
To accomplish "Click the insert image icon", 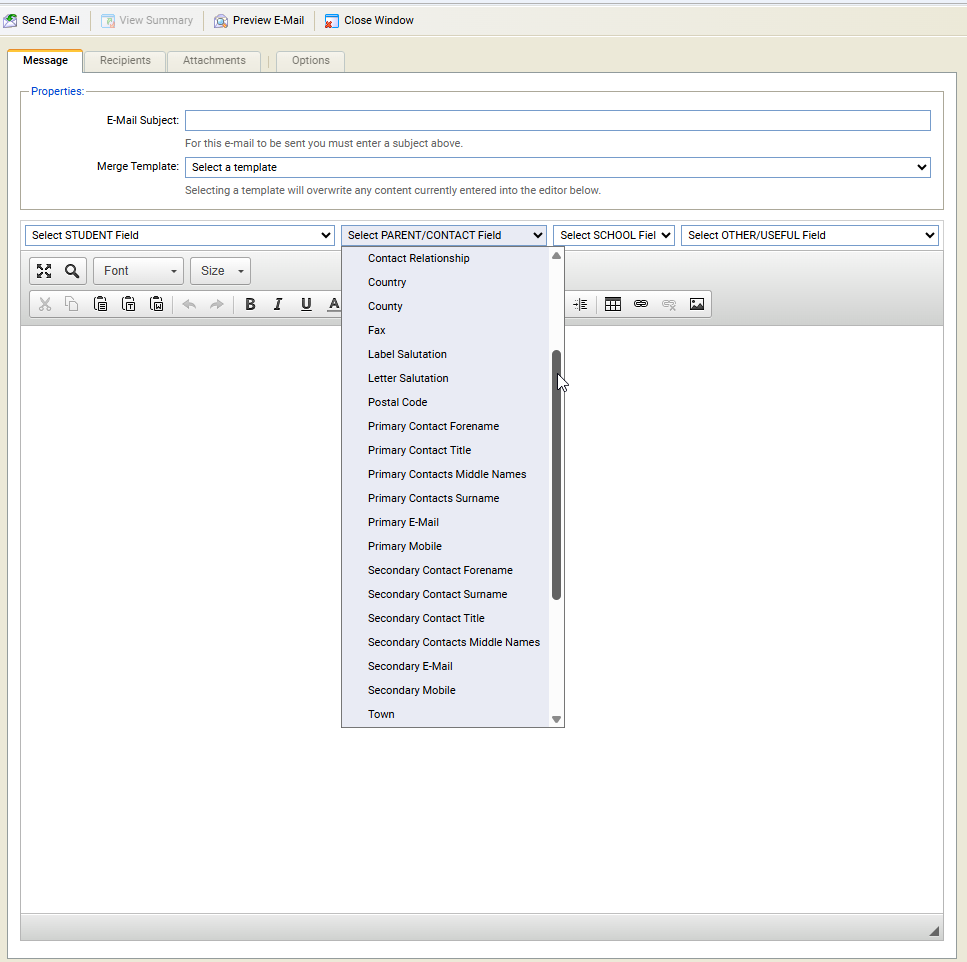I will tap(697, 304).
